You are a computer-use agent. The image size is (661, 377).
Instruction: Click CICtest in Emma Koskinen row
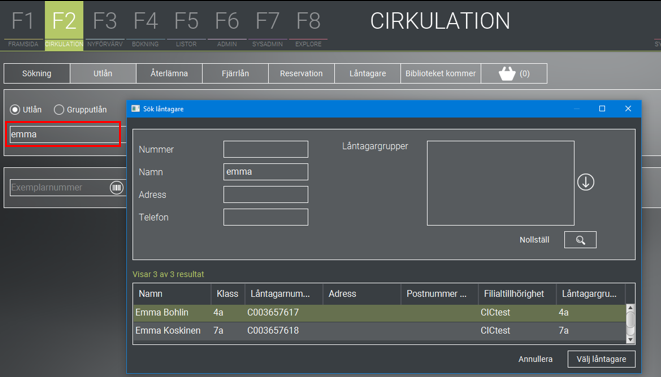pyautogui.click(x=495, y=331)
